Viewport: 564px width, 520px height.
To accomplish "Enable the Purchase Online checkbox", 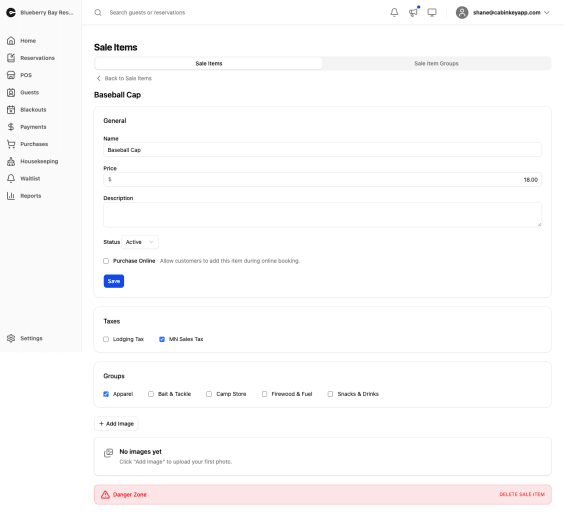I will click(x=106, y=261).
